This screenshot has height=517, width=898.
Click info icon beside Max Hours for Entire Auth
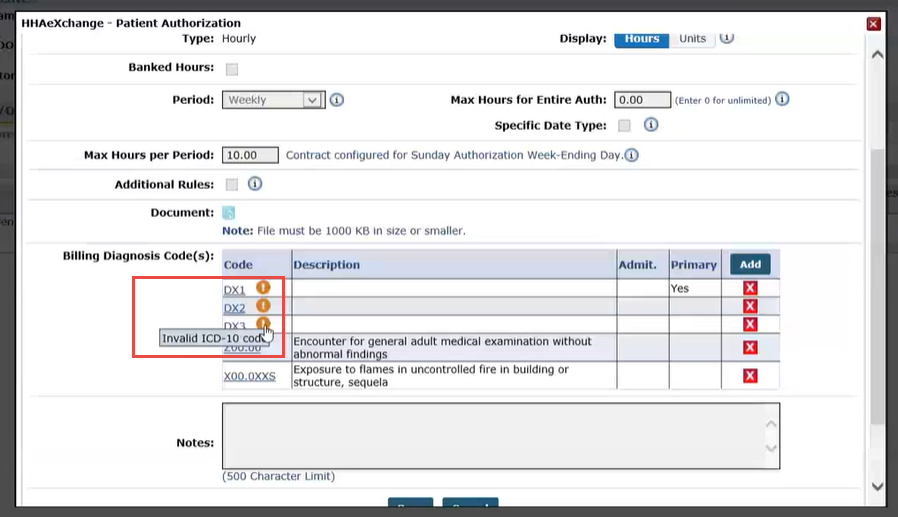782,100
